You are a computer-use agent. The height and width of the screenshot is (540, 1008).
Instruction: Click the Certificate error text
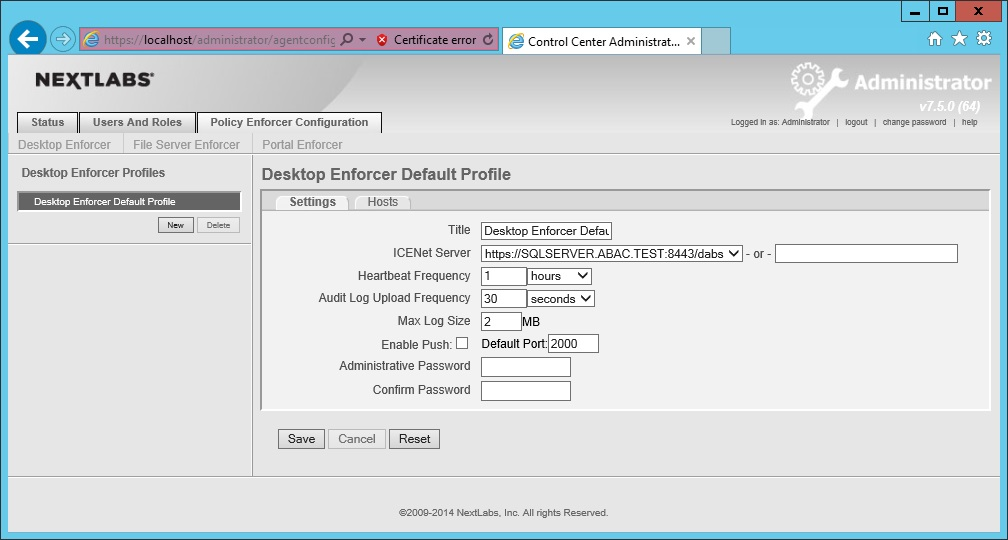[x=435, y=40]
